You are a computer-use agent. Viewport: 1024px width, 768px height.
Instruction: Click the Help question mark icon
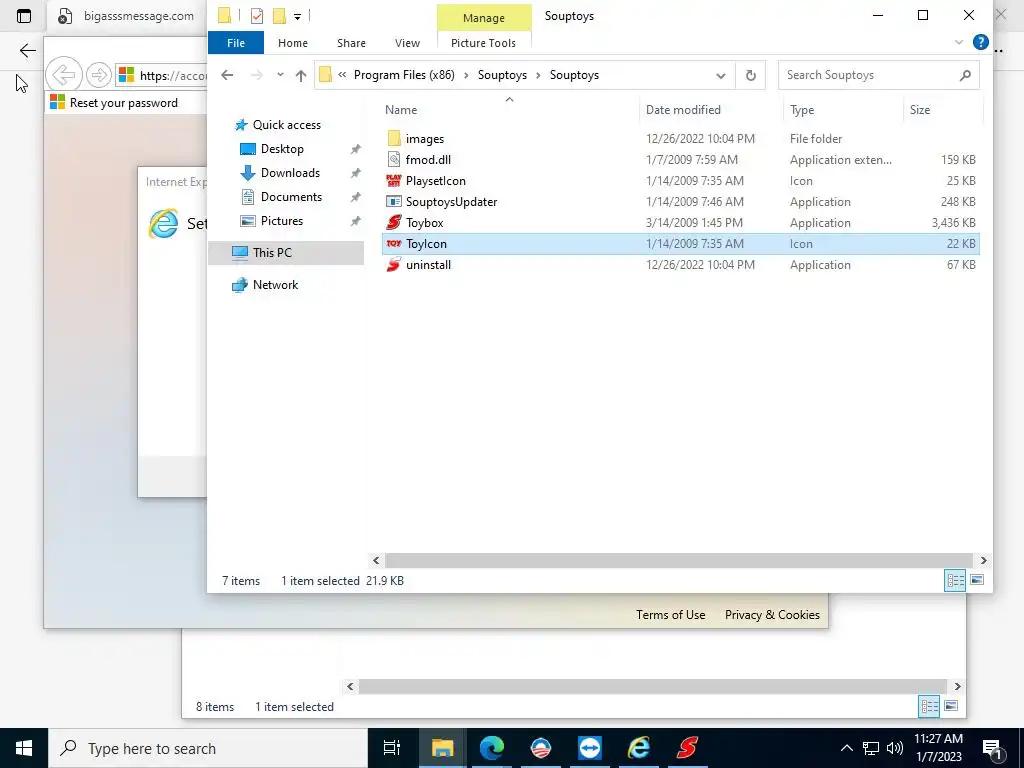(980, 42)
